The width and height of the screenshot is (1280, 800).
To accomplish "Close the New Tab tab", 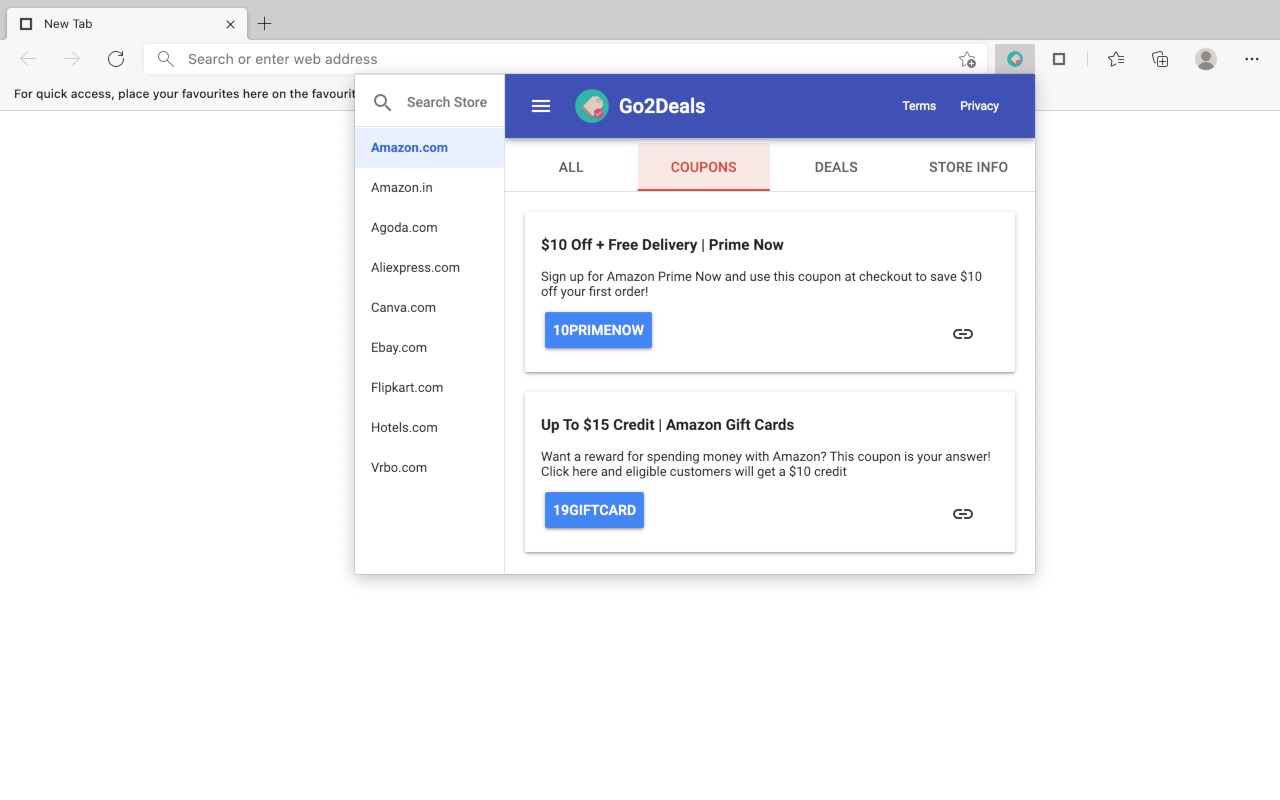I will pyautogui.click(x=230, y=24).
